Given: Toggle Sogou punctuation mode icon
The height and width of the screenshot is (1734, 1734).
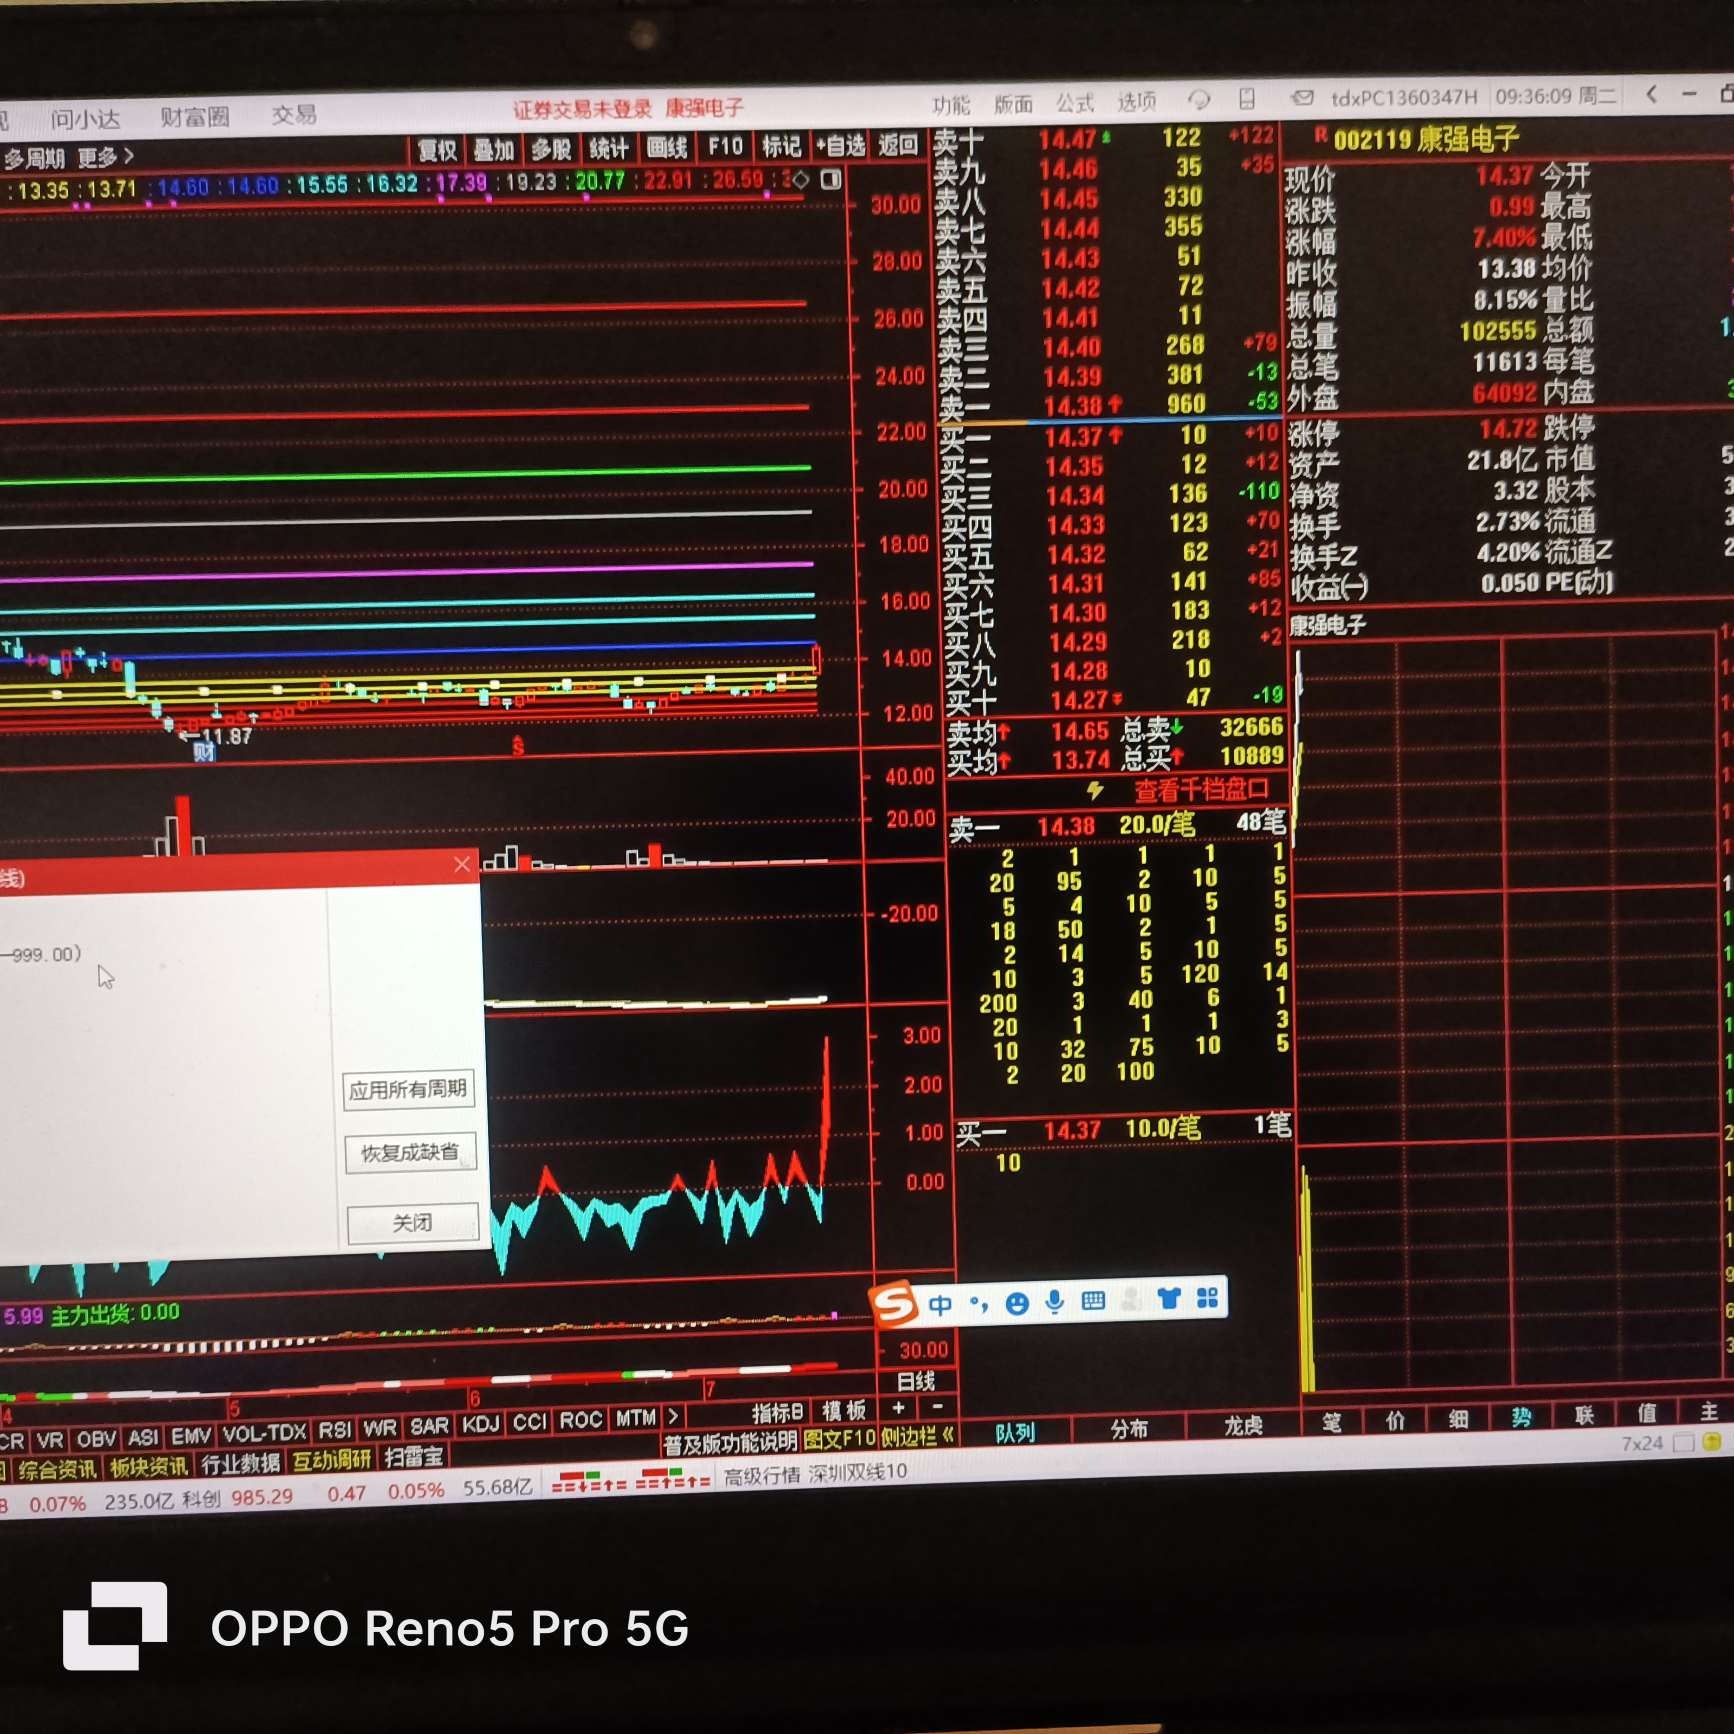Looking at the screenshot, I should [x=979, y=1303].
